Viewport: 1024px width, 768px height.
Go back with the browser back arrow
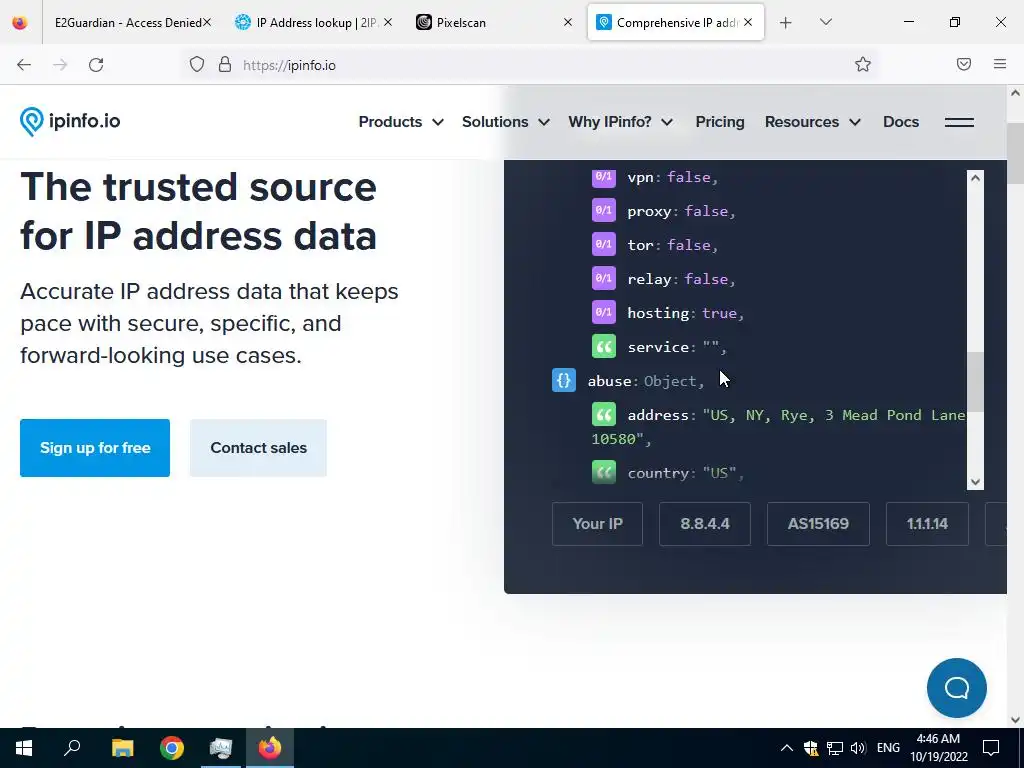pos(24,65)
